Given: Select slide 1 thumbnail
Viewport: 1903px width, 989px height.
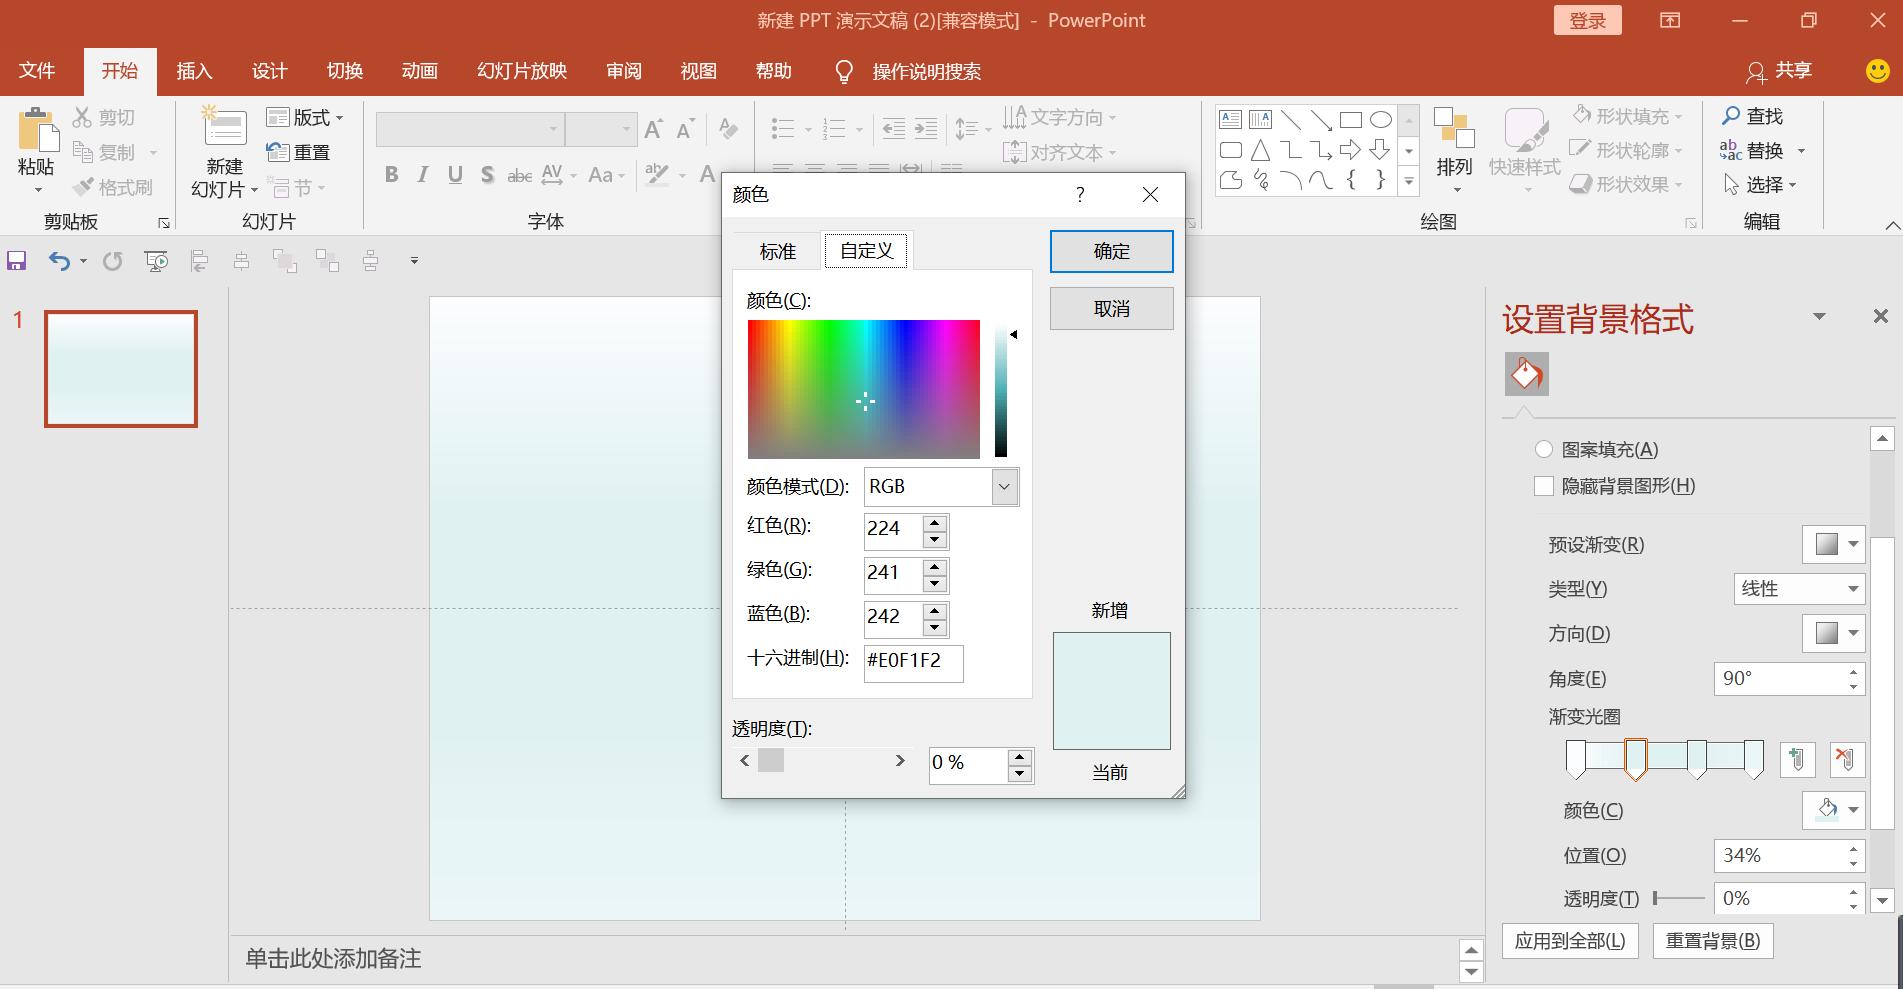Looking at the screenshot, I should tap(120, 368).
